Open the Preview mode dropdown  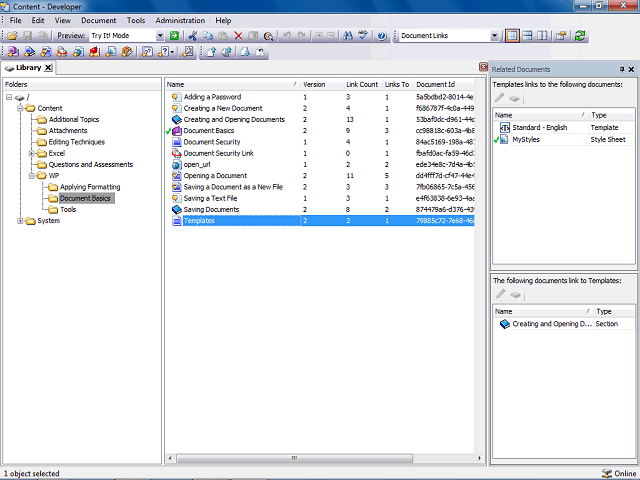(x=160, y=36)
